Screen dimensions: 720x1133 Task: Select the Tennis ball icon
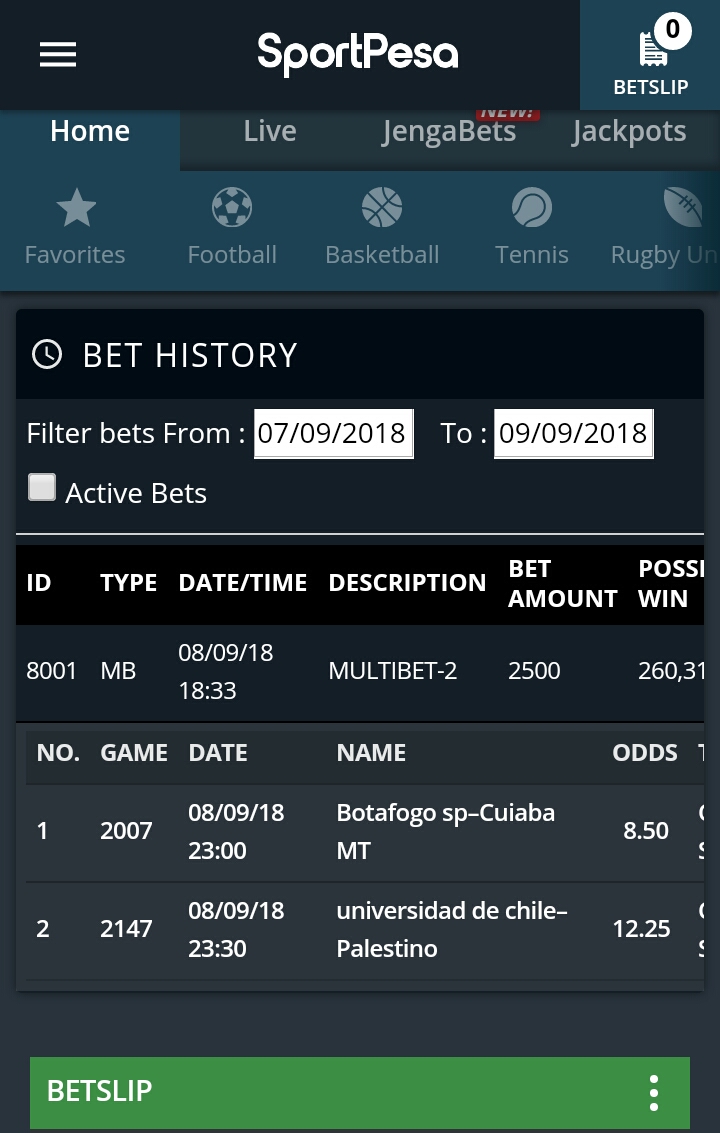coord(532,209)
